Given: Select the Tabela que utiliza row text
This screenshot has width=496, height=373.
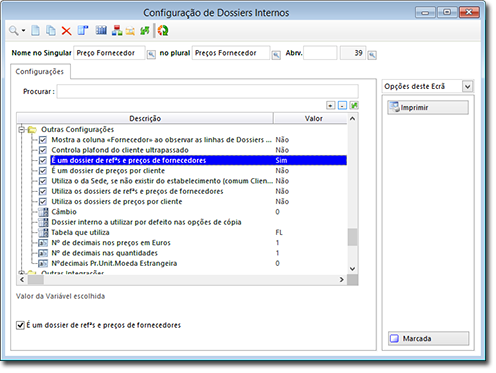Looking at the screenshot, I should tap(80, 233).
